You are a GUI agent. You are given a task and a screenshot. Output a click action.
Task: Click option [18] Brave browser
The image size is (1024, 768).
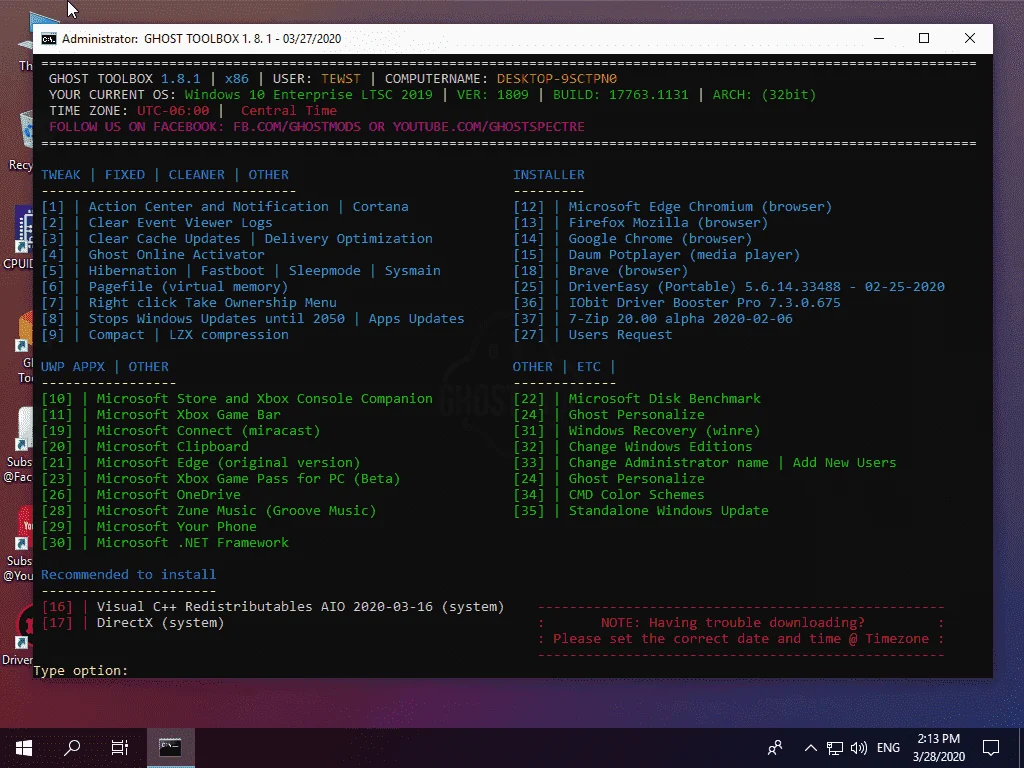[601, 270]
